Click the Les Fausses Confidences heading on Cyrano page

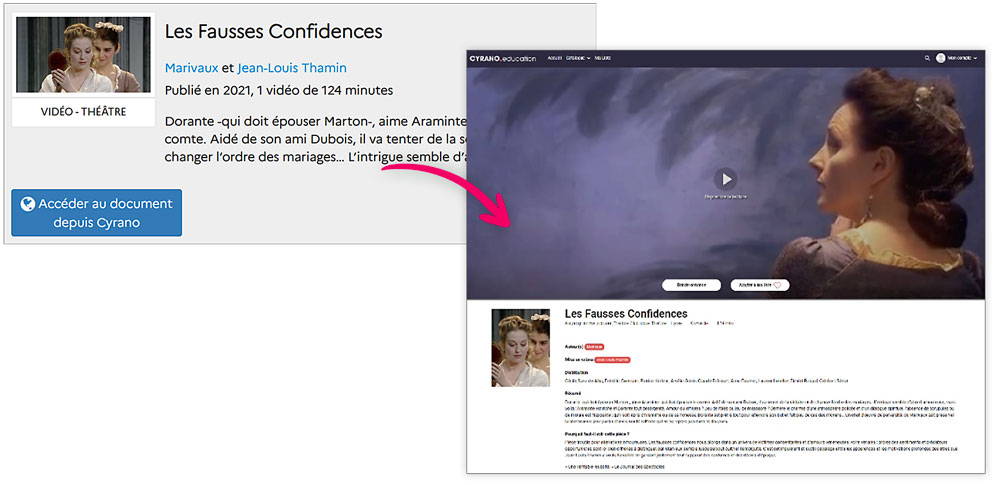(x=626, y=313)
